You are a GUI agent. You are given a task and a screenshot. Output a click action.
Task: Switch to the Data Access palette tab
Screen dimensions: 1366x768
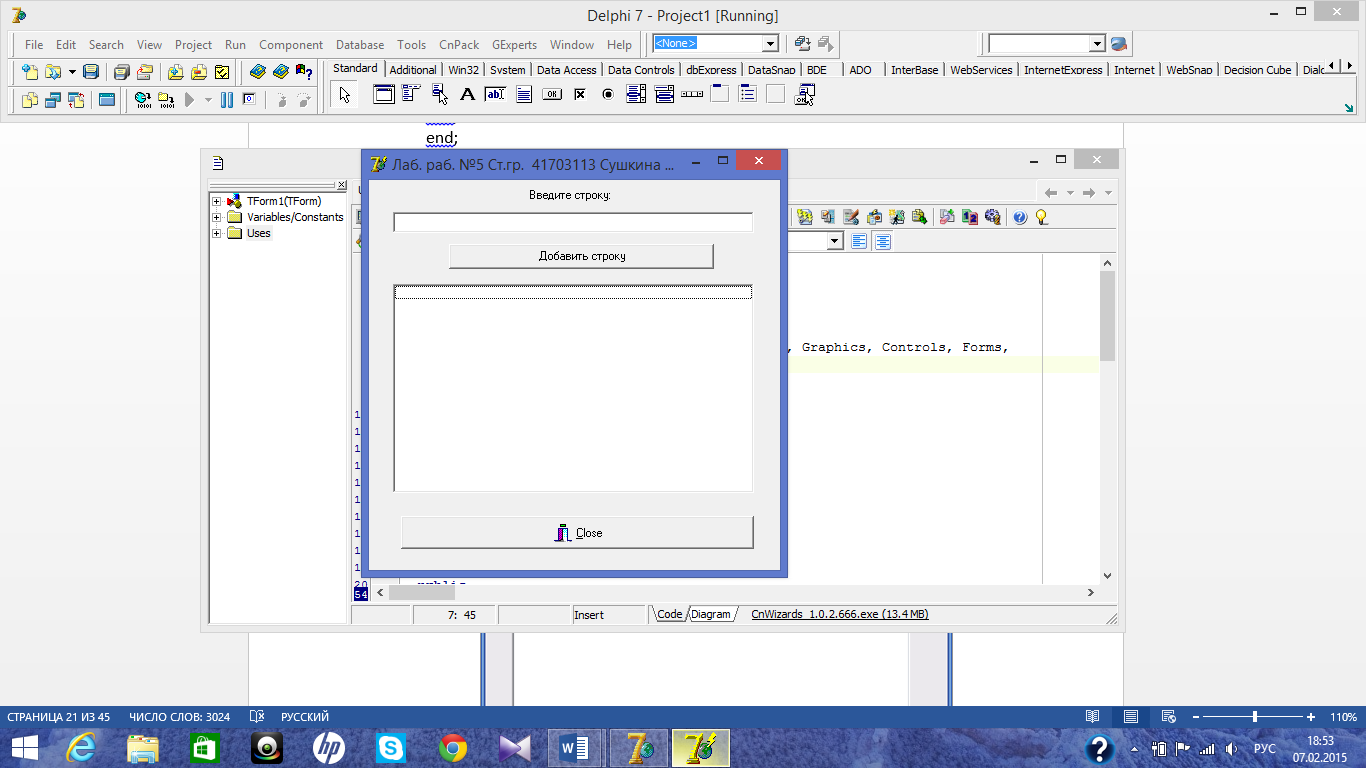[x=566, y=70]
